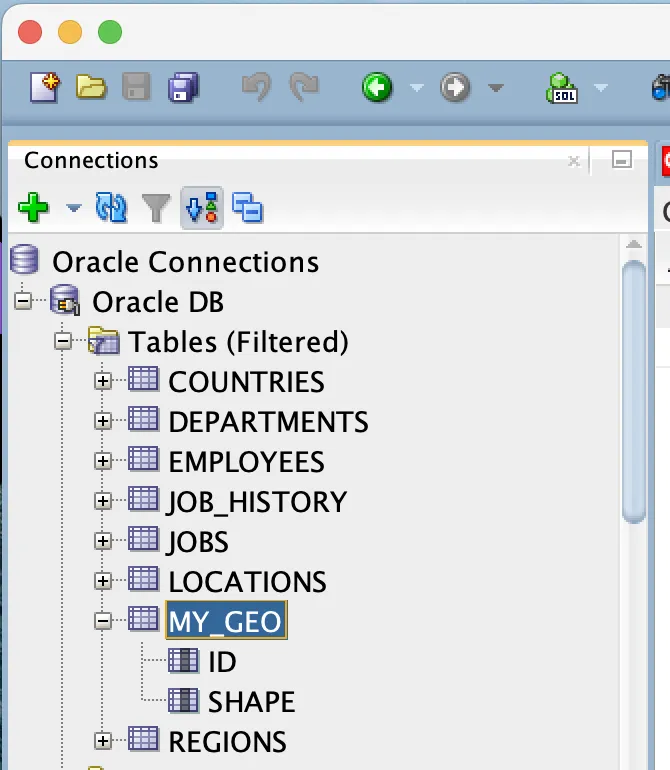This screenshot has width=670, height=770.
Task: Select the SHAPE column under MY_GEO
Action: tap(251, 702)
